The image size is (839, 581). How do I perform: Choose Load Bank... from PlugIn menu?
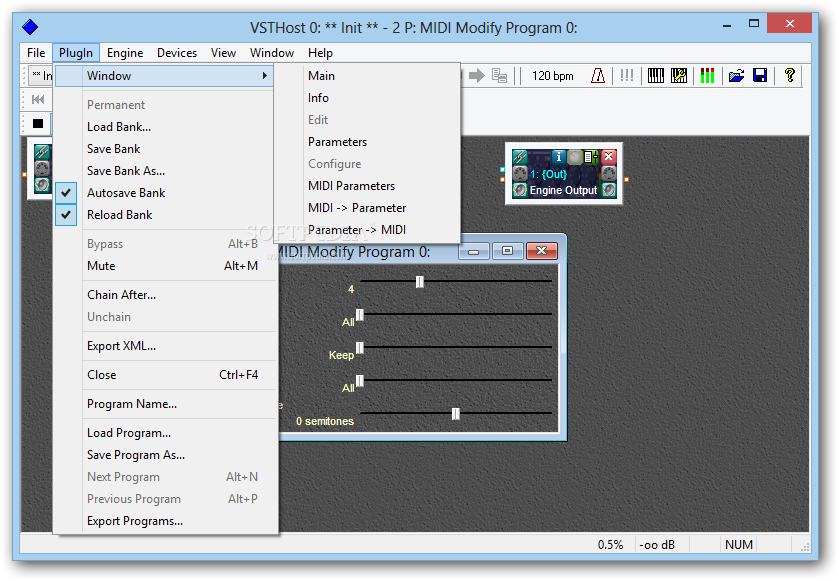pyautogui.click(x=166, y=127)
